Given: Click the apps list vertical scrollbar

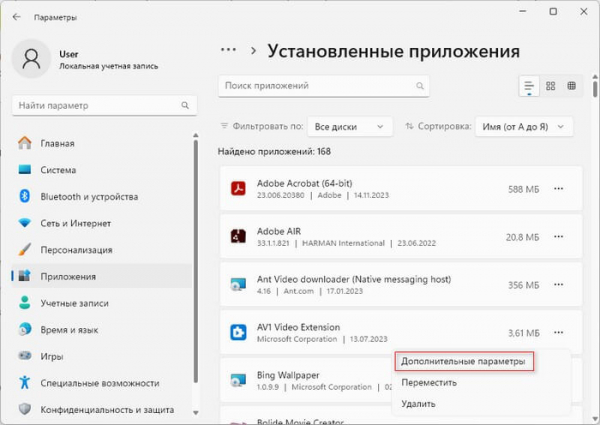Looking at the screenshot, I should pyautogui.click(x=595, y=87).
